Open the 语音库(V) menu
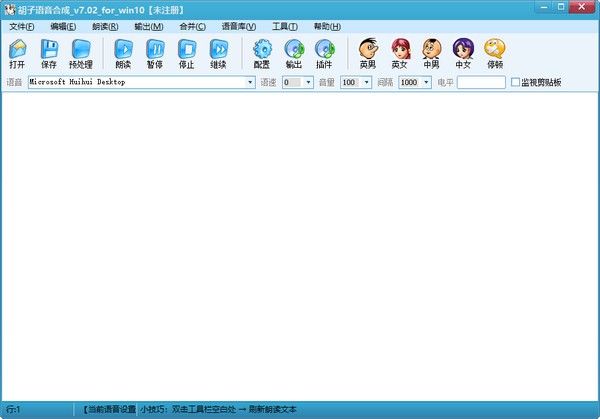Screen dimensions: 600x419 (236, 26)
